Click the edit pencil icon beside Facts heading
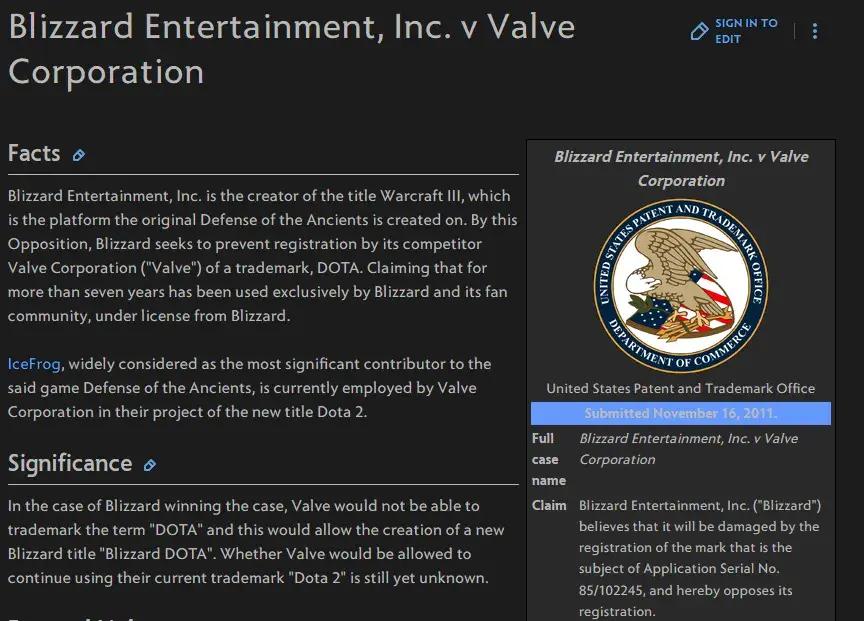864x621 pixels. 79,155
